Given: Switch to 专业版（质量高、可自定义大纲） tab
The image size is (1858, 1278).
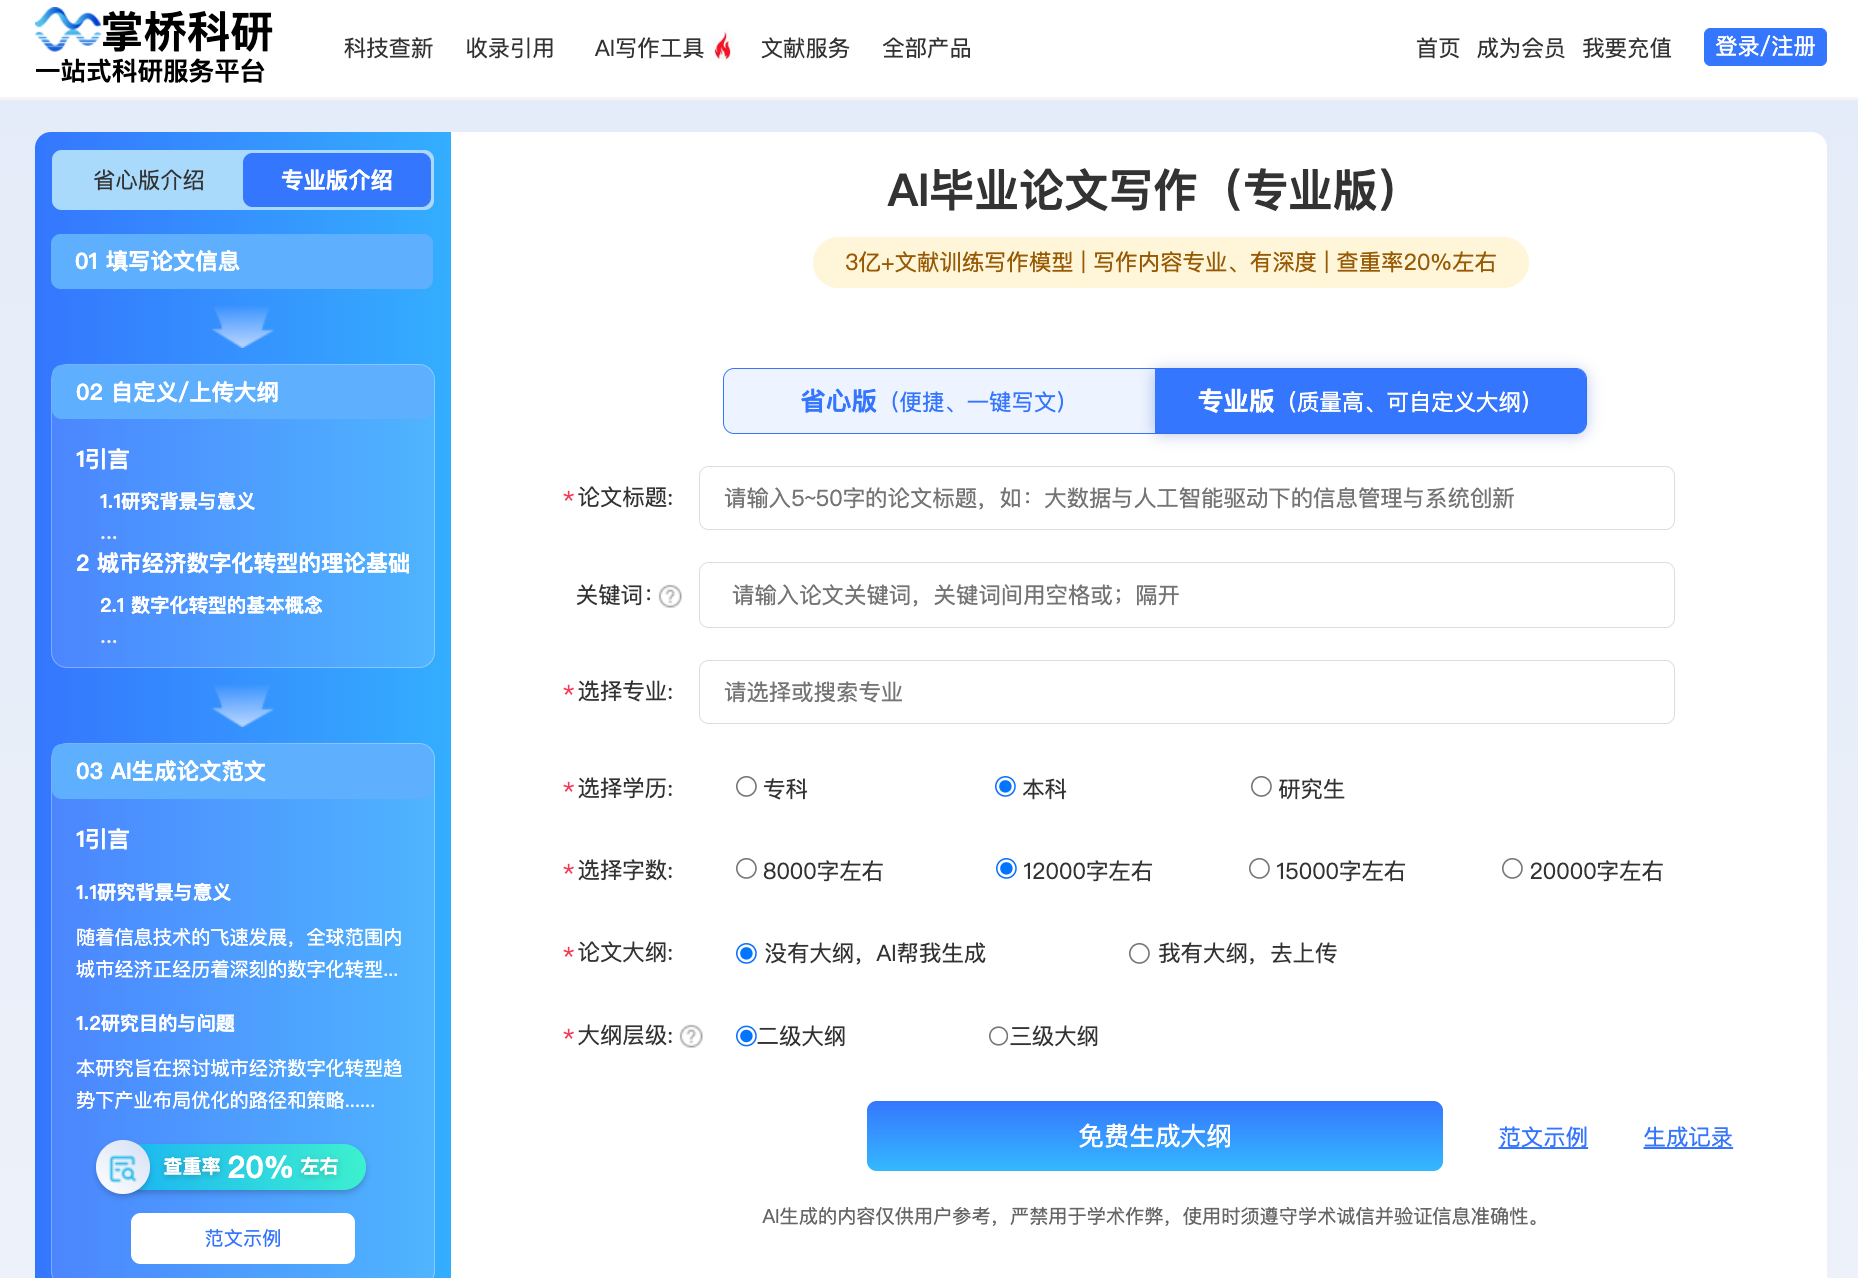Looking at the screenshot, I should point(1370,401).
